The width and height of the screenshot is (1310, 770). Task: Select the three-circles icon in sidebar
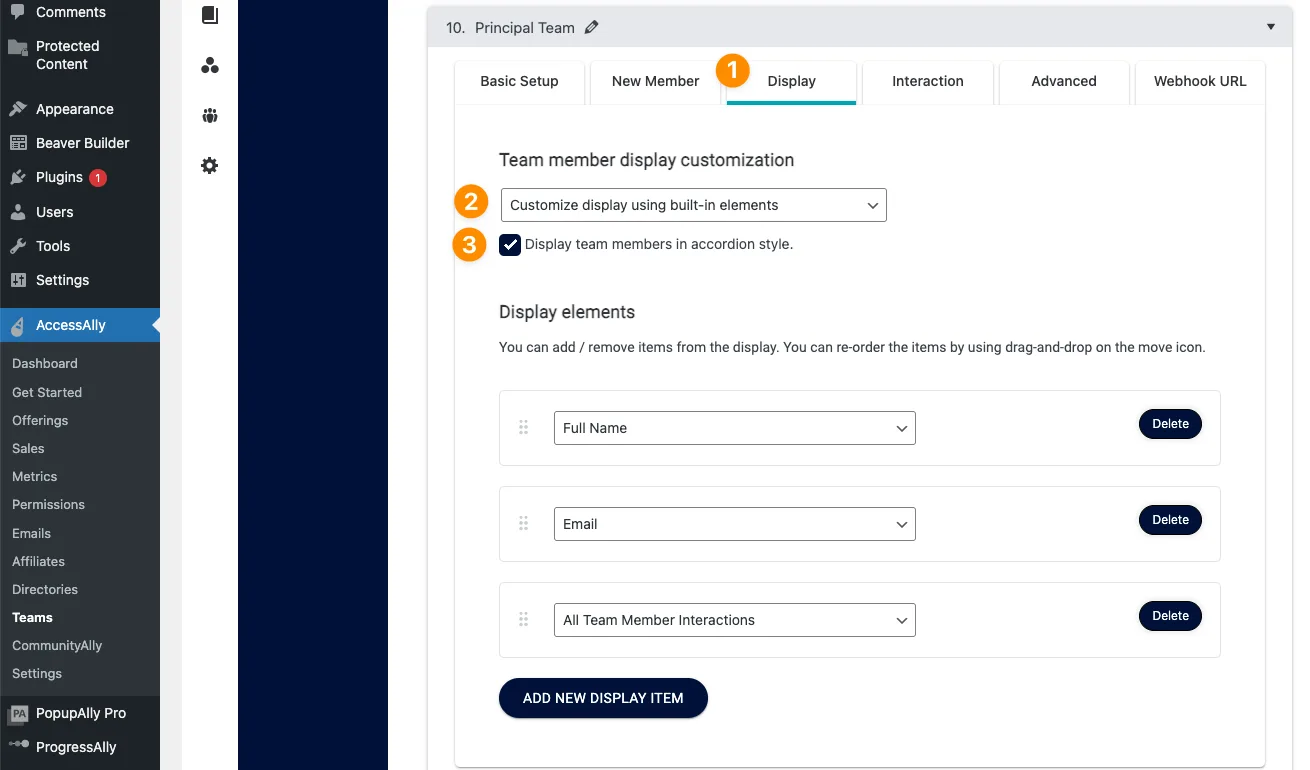[x=209, y=66]
